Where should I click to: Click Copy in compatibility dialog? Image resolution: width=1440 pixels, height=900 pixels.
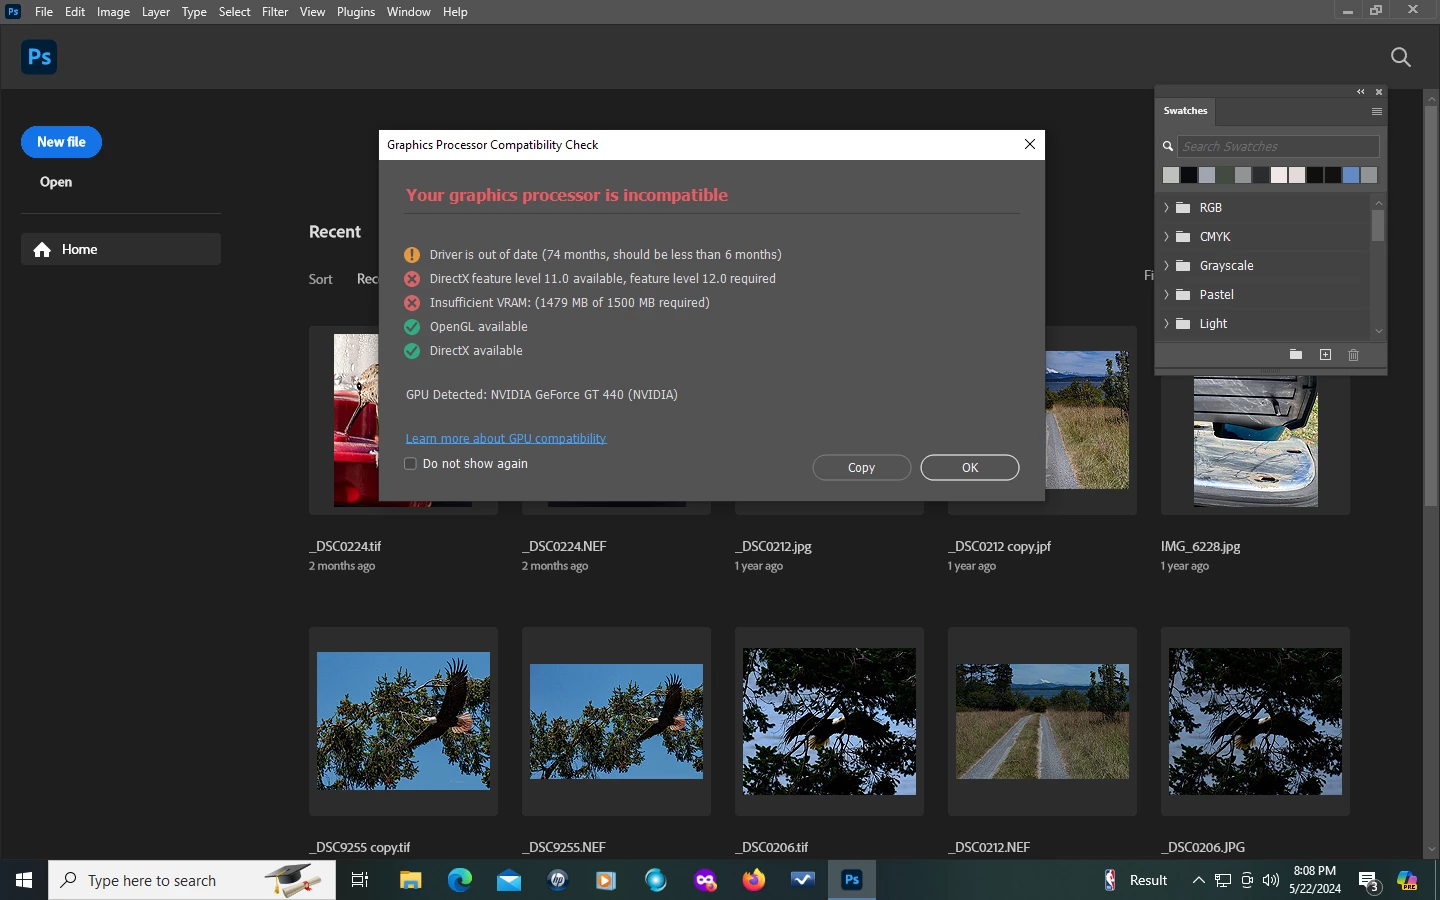[861, 468]
